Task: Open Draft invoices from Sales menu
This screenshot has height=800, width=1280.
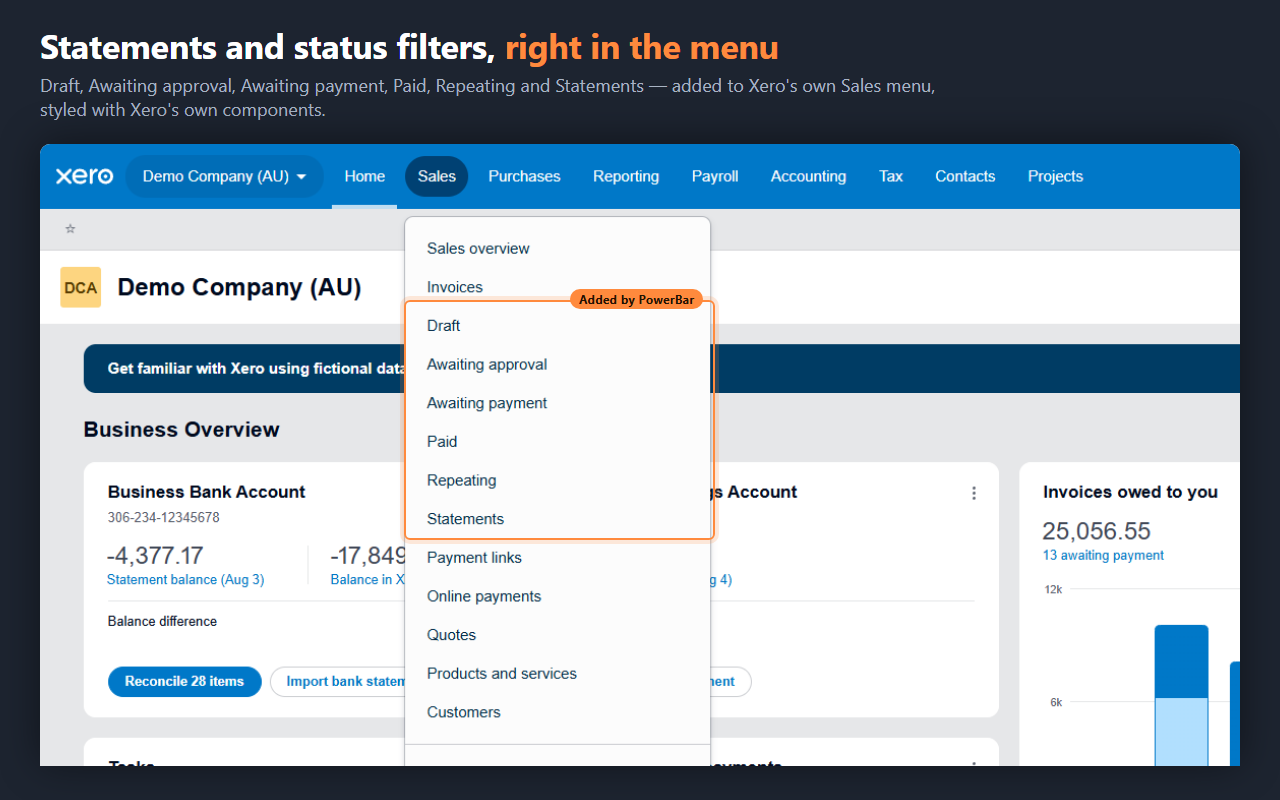Action: click(x=557, y=326)
